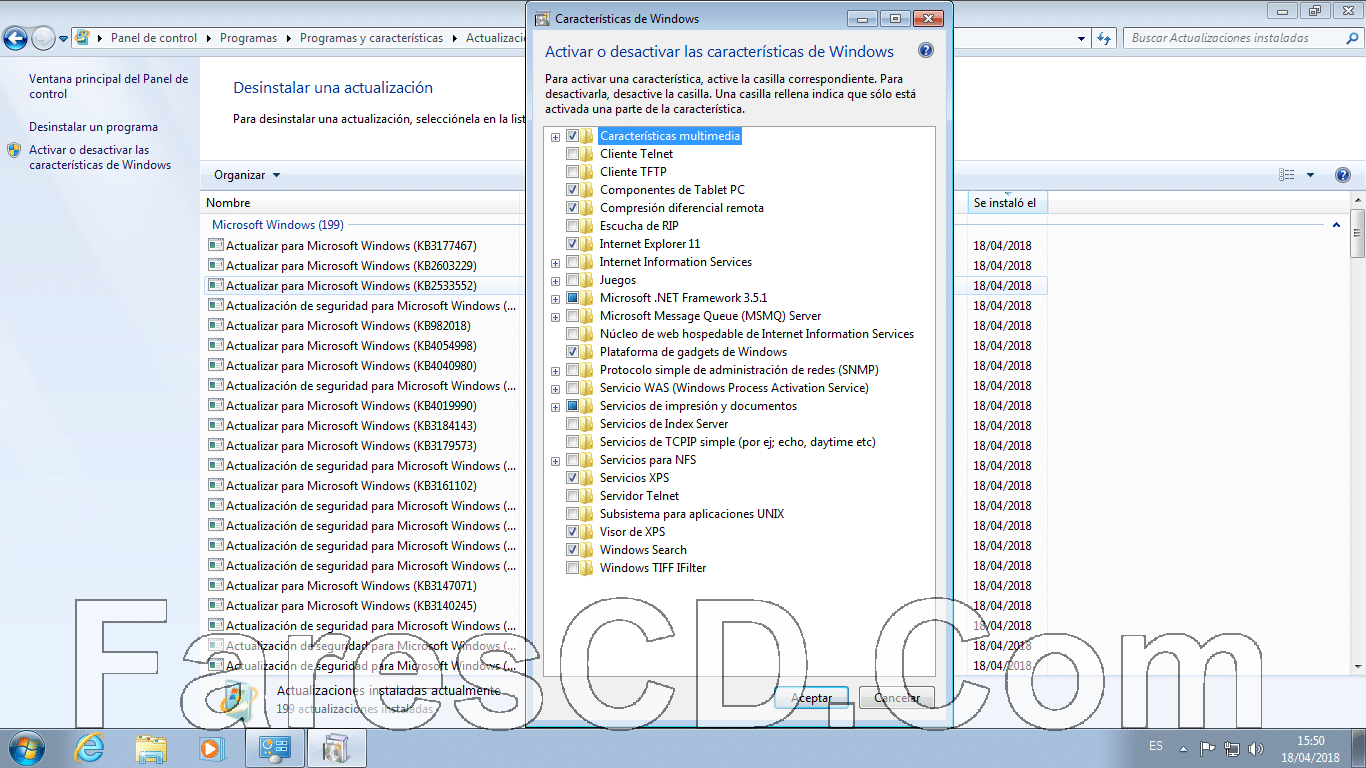Uncheck Componentes de Tablet PC
The width and height of the screenshot is (1366, 768).
(x=572, y=190)
